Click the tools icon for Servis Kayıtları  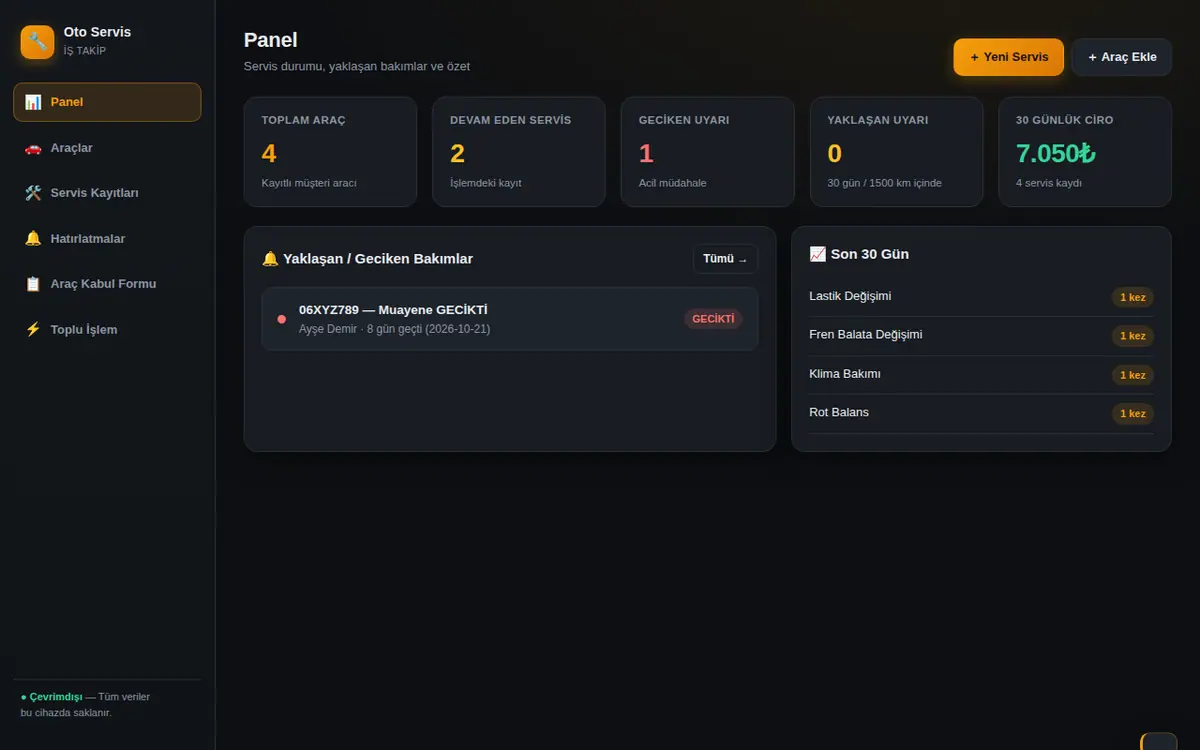pos(33,193)
